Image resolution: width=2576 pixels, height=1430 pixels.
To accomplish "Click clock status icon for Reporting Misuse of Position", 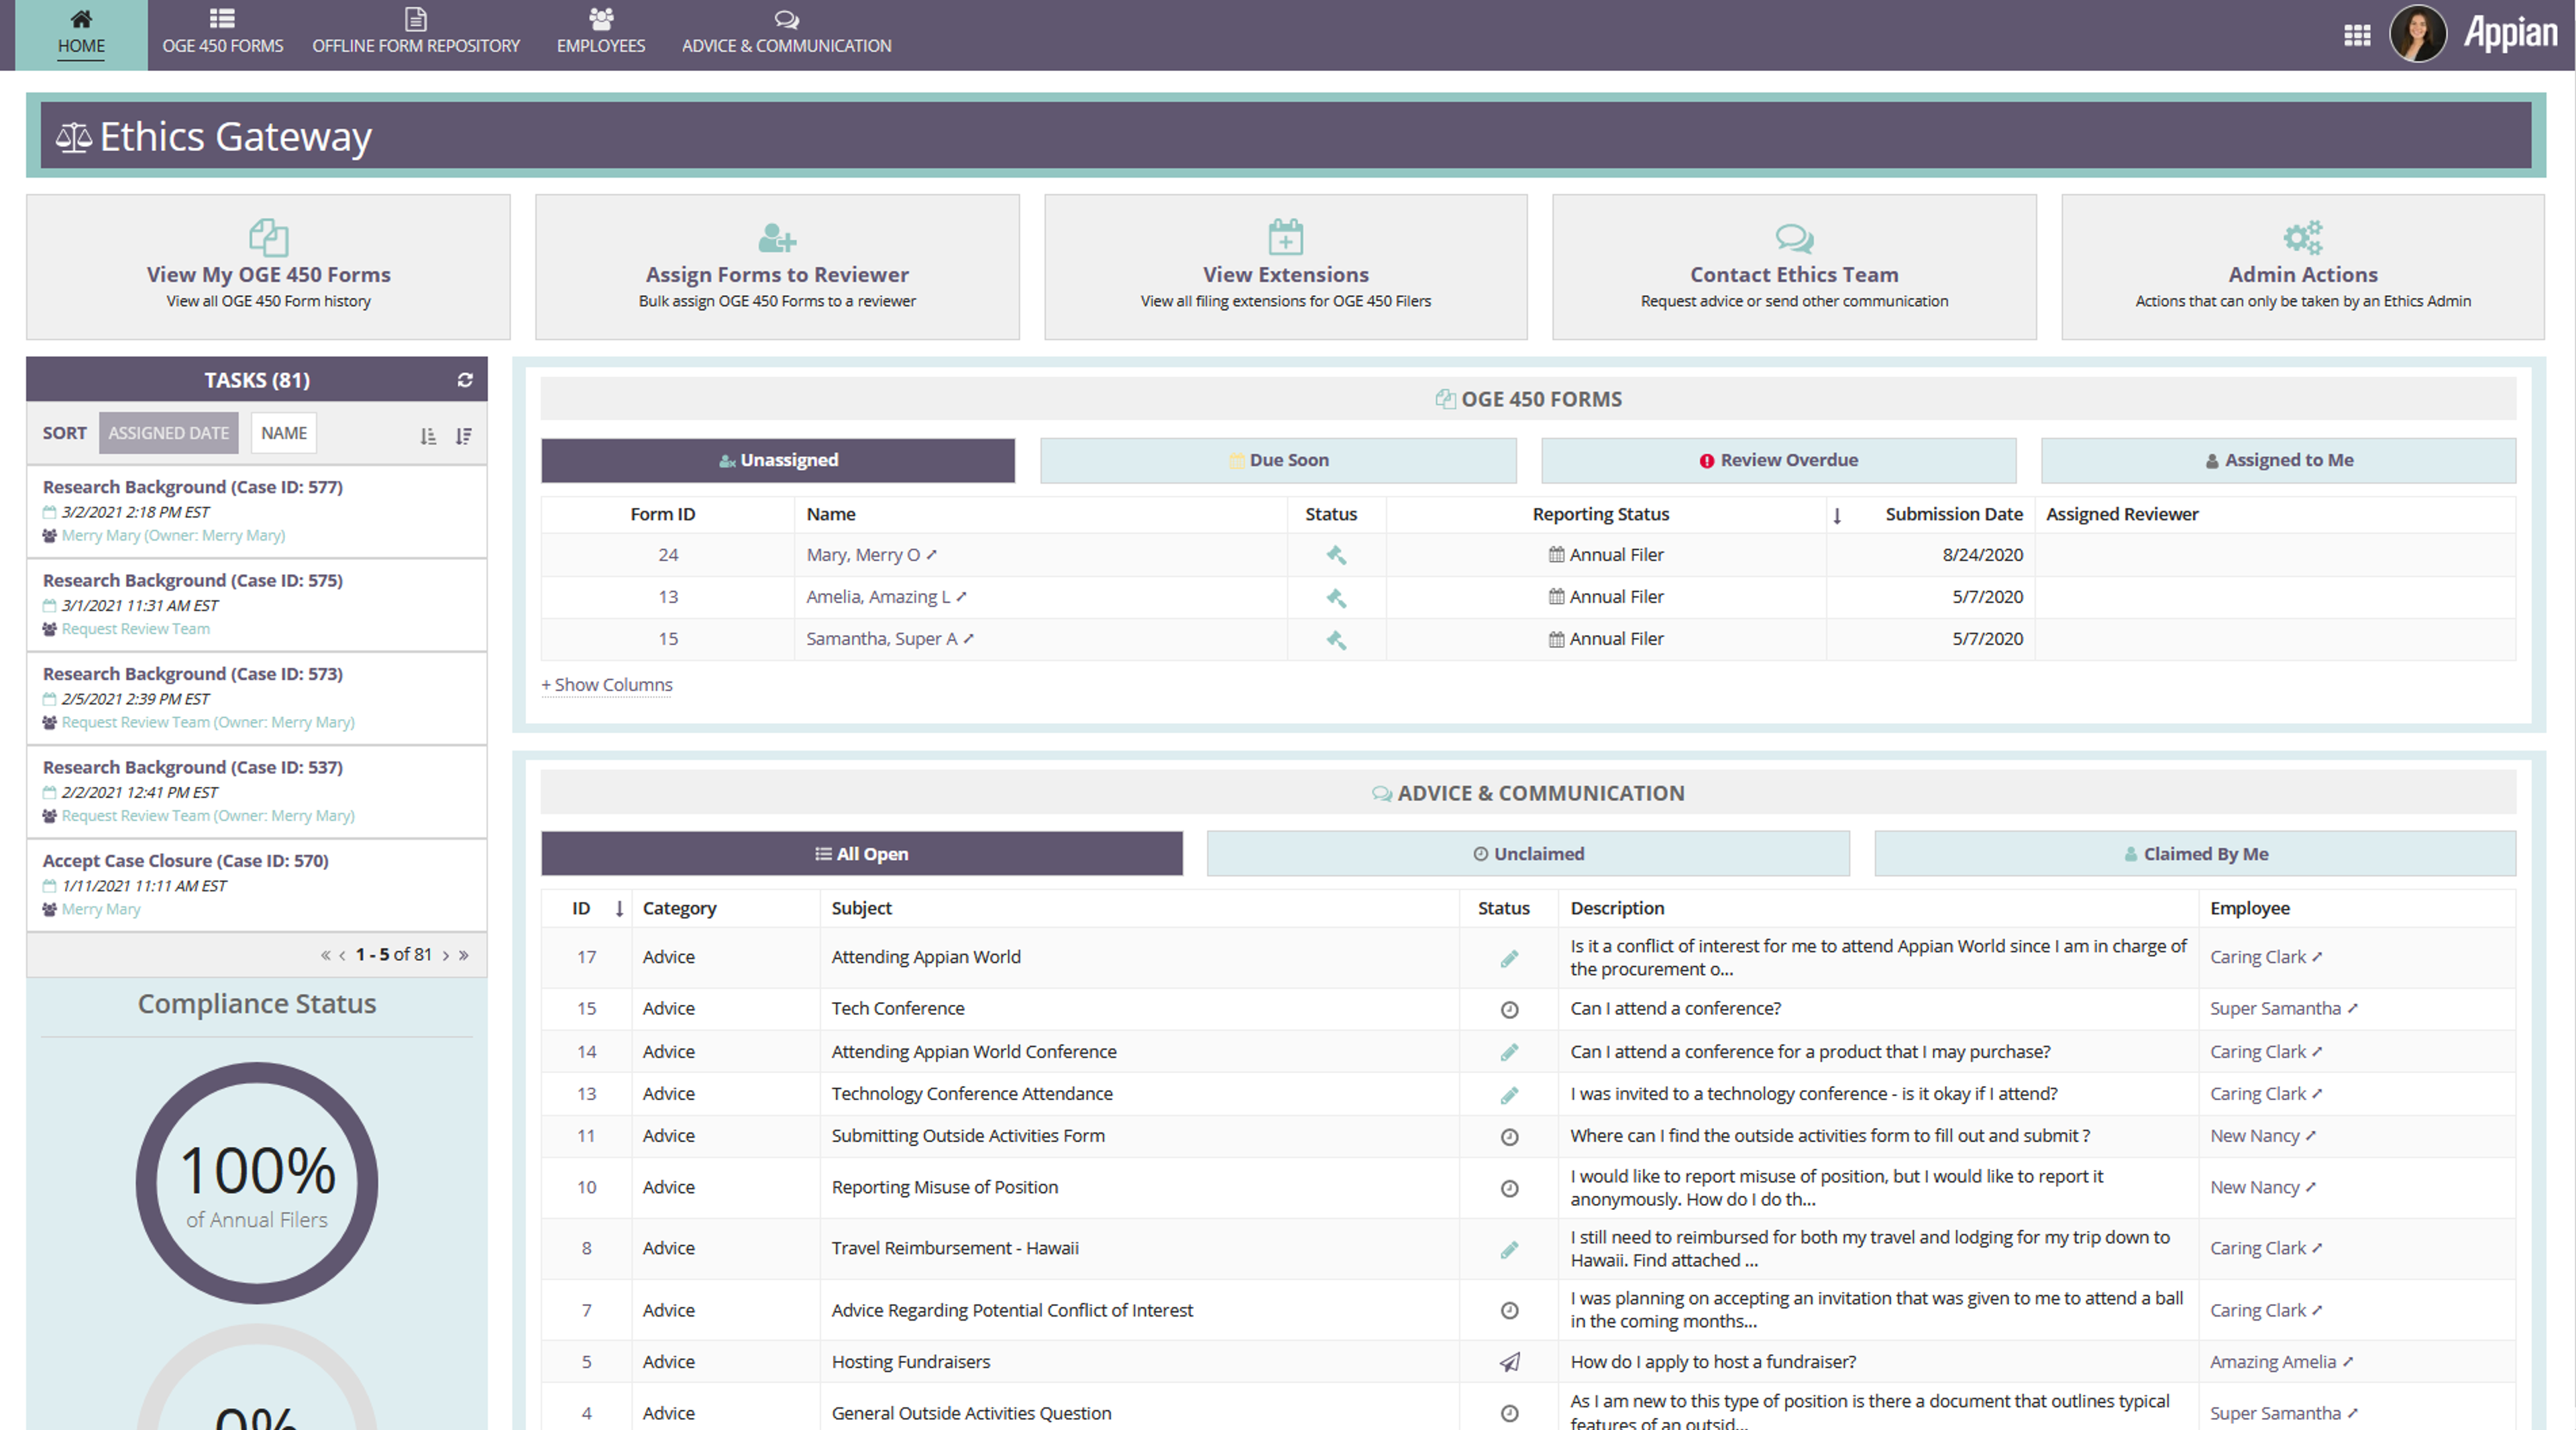I will tap(1510, 1189).
